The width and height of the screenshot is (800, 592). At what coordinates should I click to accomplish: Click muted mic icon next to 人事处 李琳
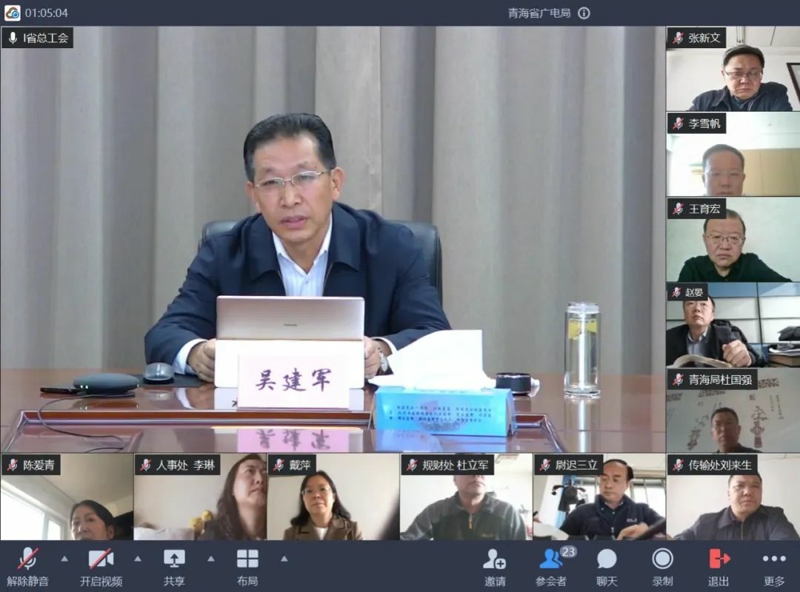coord(145,465)
